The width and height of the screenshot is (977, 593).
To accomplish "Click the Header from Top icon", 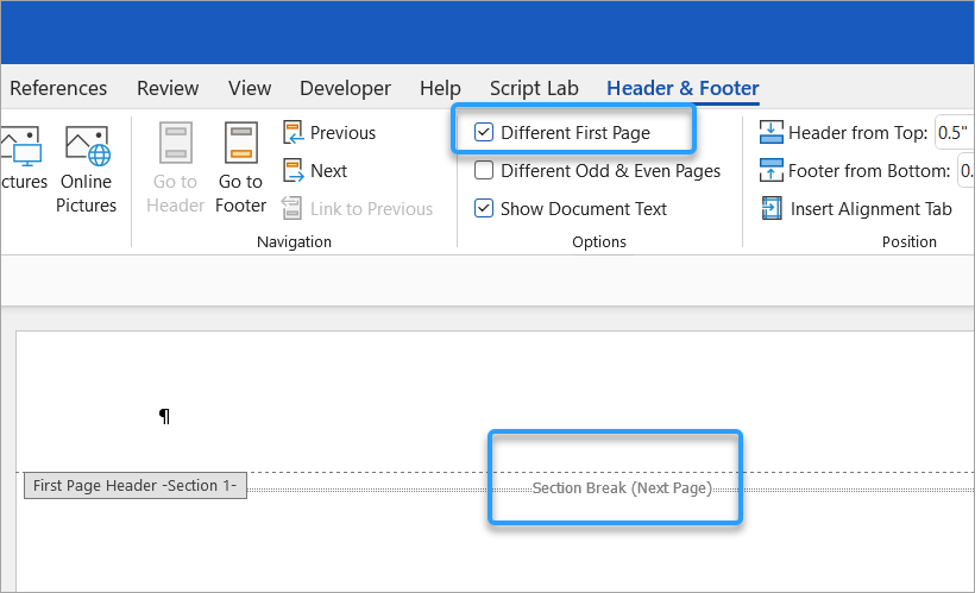I will (x=770, y=132).
